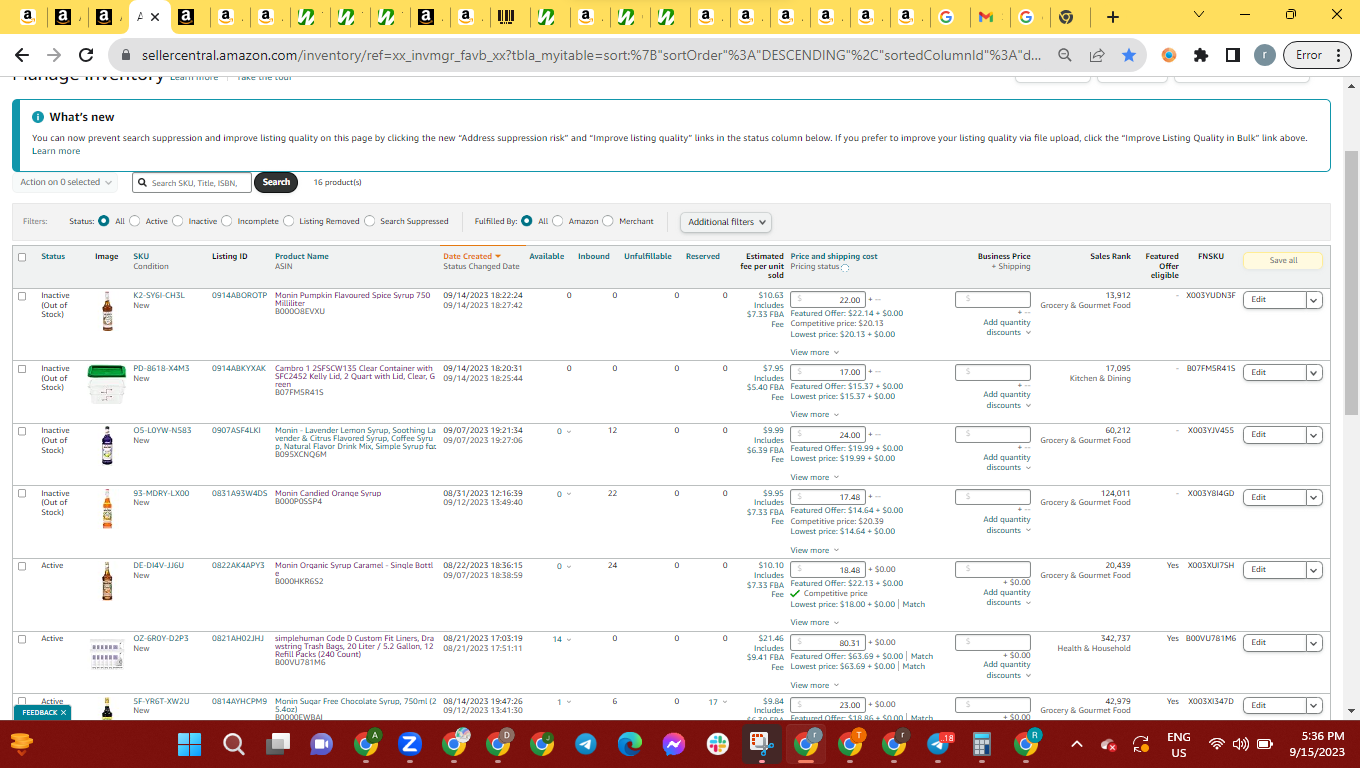
Task: Focus the Search SKU, Title, ISBN field
Action: click(192, 182)
